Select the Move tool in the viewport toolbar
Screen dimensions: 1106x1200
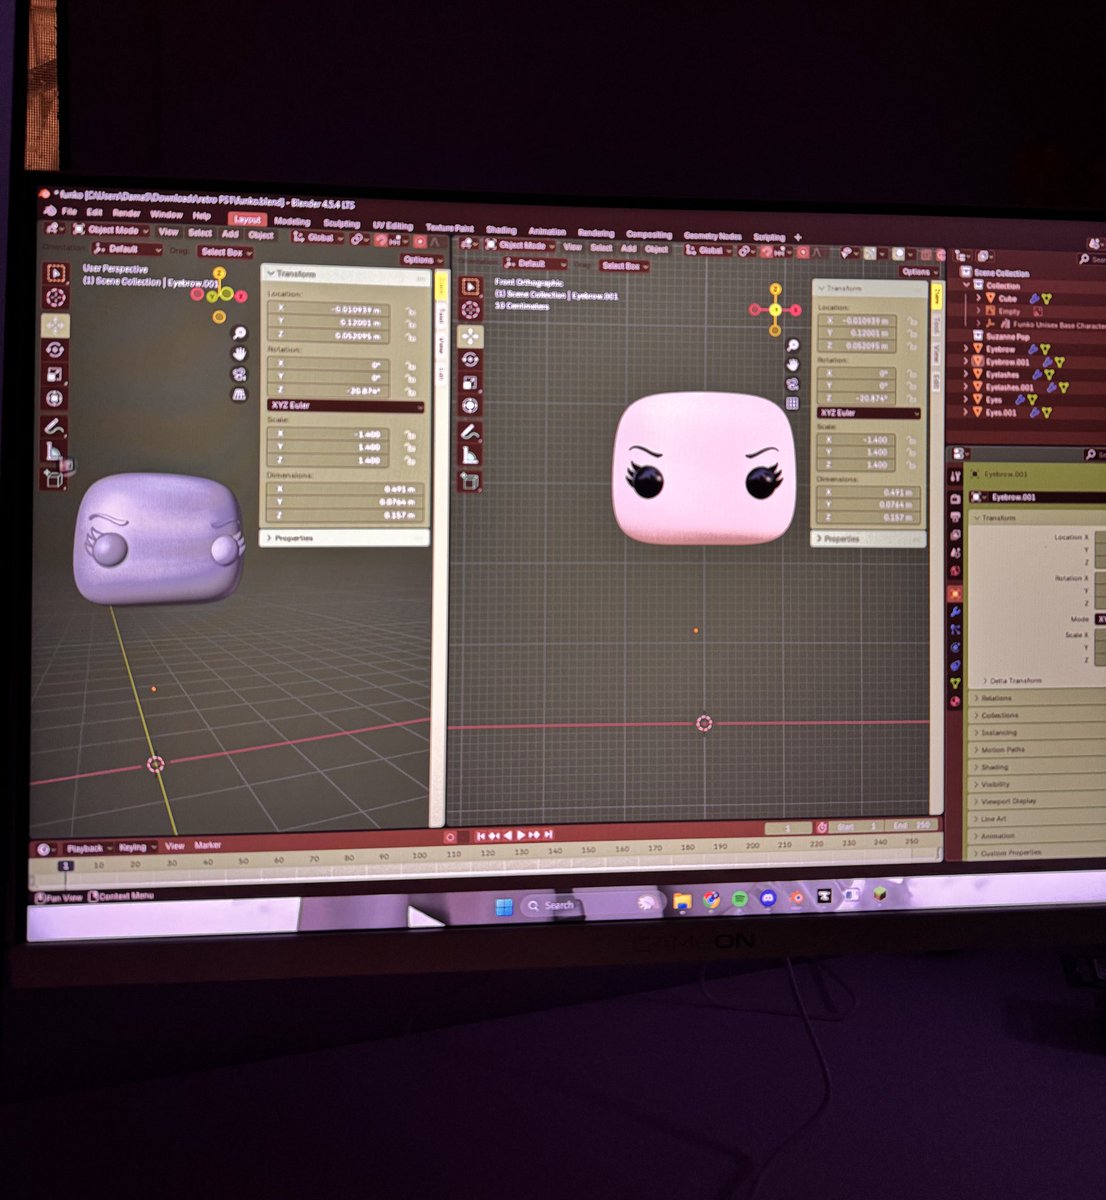[x=55, y=325]
